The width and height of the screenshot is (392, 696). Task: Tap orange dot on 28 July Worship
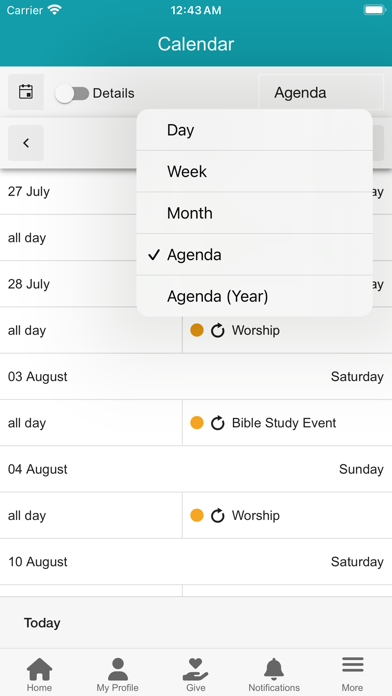[197, 330]
